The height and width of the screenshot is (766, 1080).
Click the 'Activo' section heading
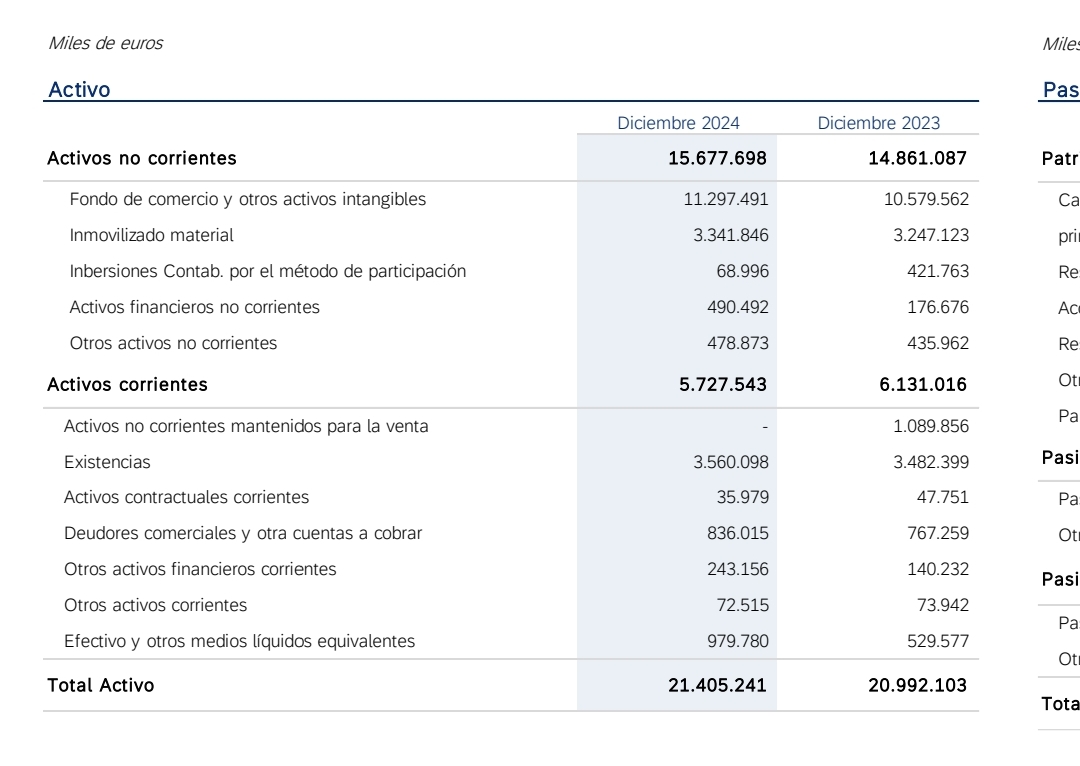coord(79,90)
